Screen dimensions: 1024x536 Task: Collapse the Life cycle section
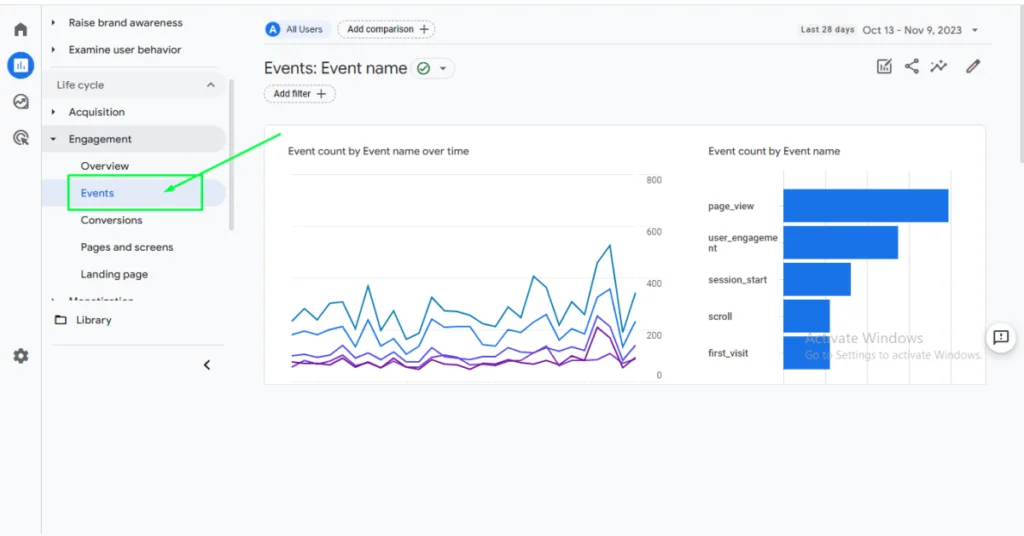[x=210, y=86]
